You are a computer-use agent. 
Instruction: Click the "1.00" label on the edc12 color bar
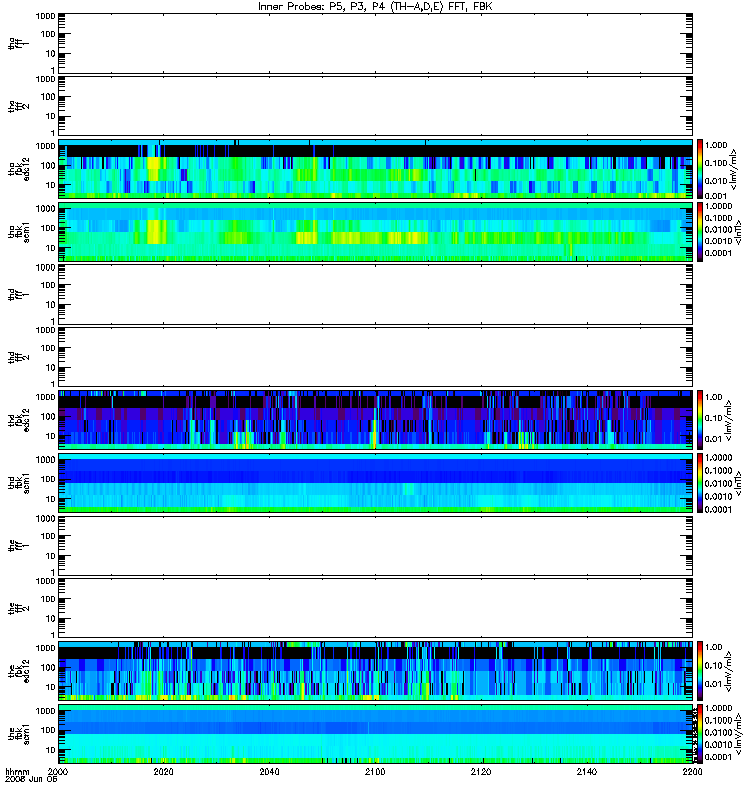[713, 646]
